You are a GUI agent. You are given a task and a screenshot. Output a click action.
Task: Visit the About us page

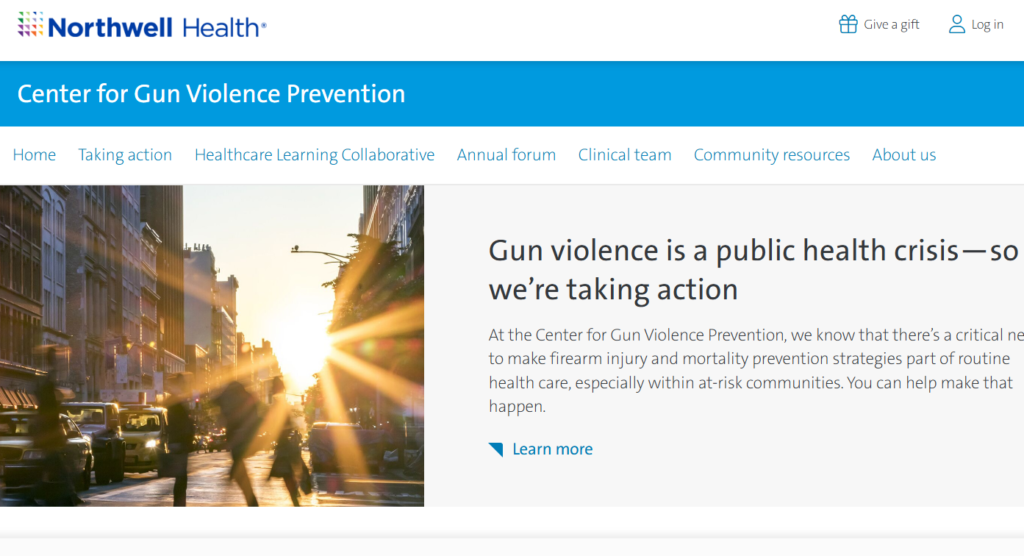click(x=904, y=155)
